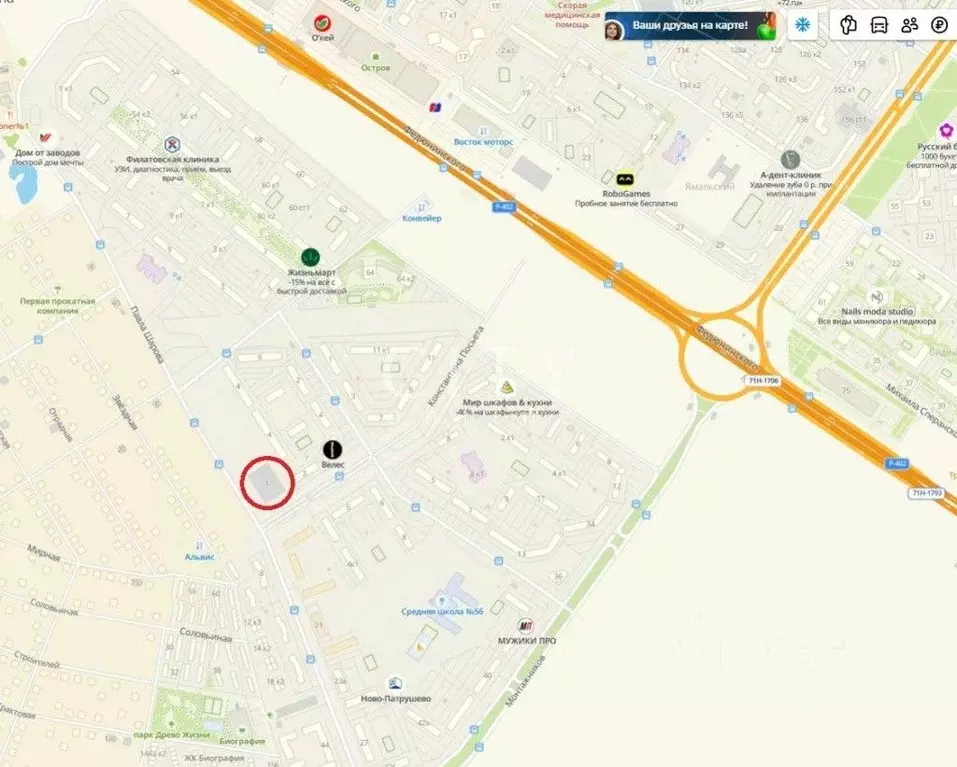Select the Nails moda studio marker
Viewport: 957px width, 767px height.
point(877,297)
